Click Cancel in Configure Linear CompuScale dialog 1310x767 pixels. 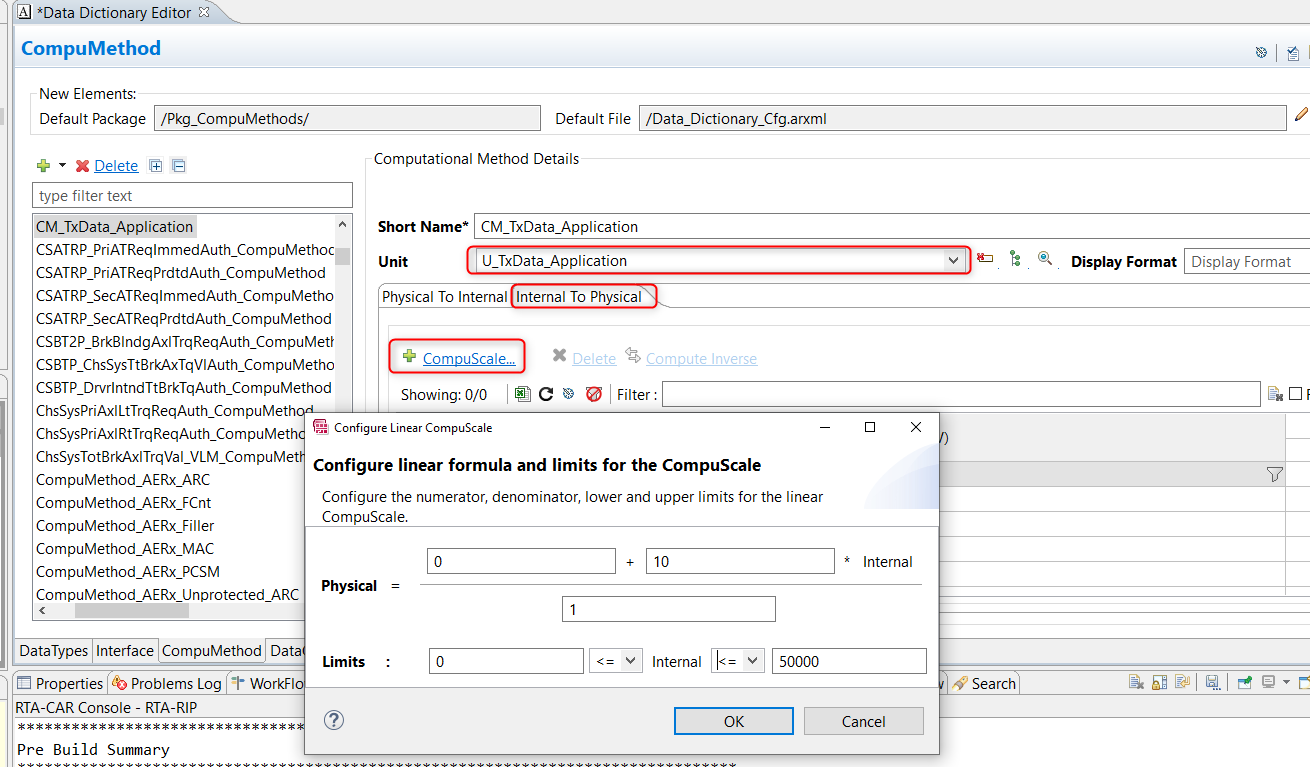pos(863,721)
